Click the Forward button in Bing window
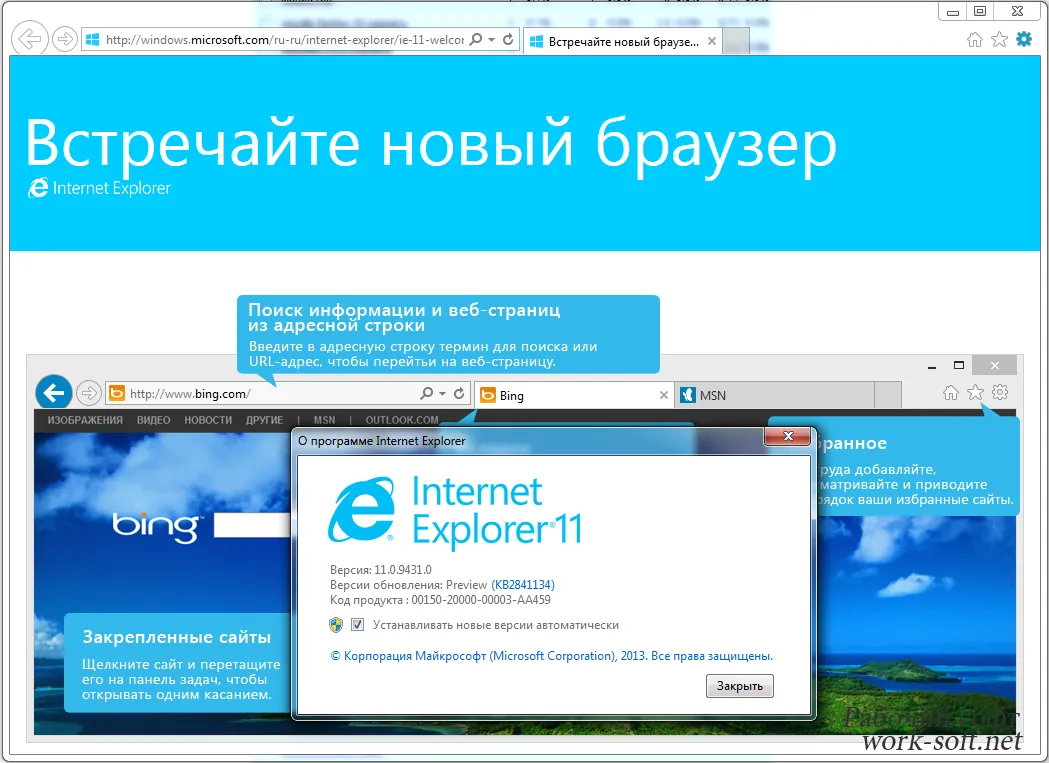1049x763 pixels. click(88, 393)
